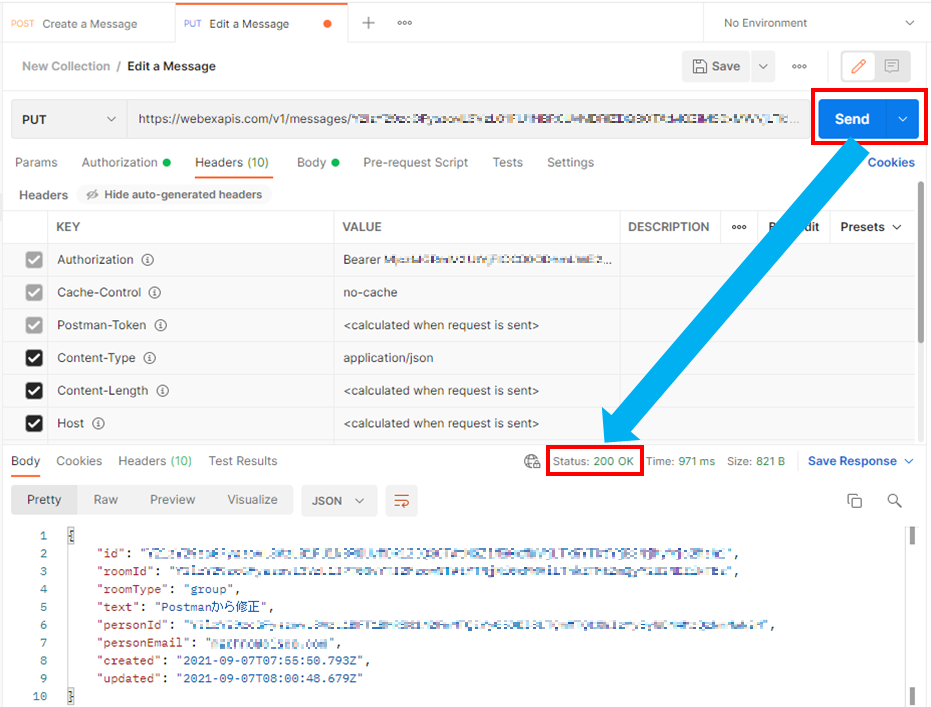This screenshot has width=931, height=707.
Task: Uncheck the Content-Length header checkbox
Action: 34,391
